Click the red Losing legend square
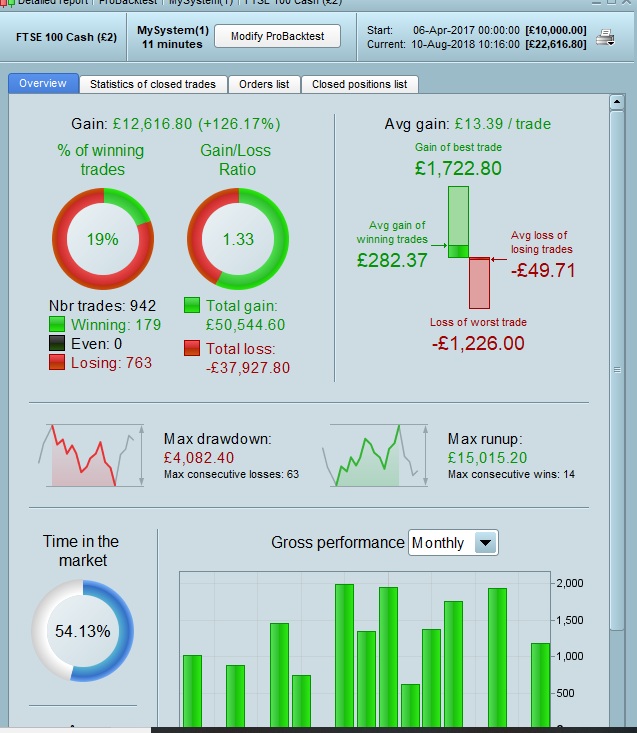Viewport: 637px width, 733px height. point(57,362)
